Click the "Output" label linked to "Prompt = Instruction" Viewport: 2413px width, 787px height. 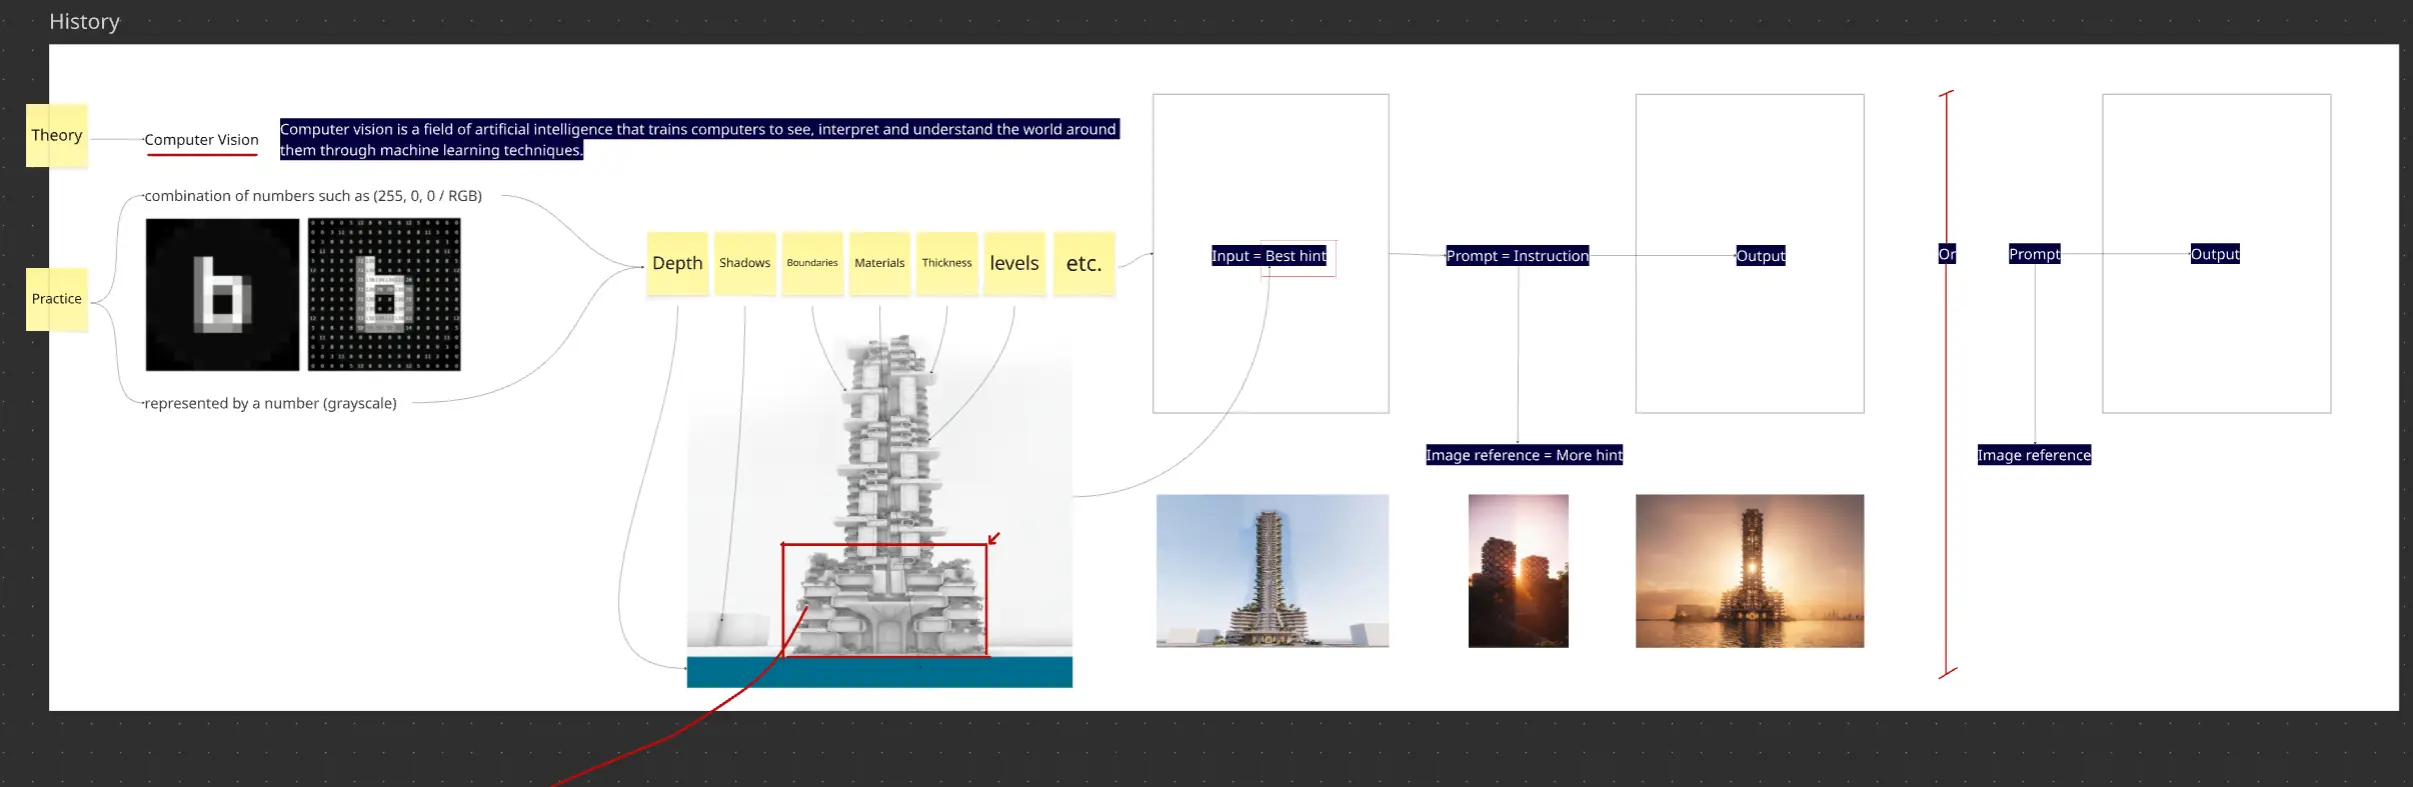coord(1761,256)
